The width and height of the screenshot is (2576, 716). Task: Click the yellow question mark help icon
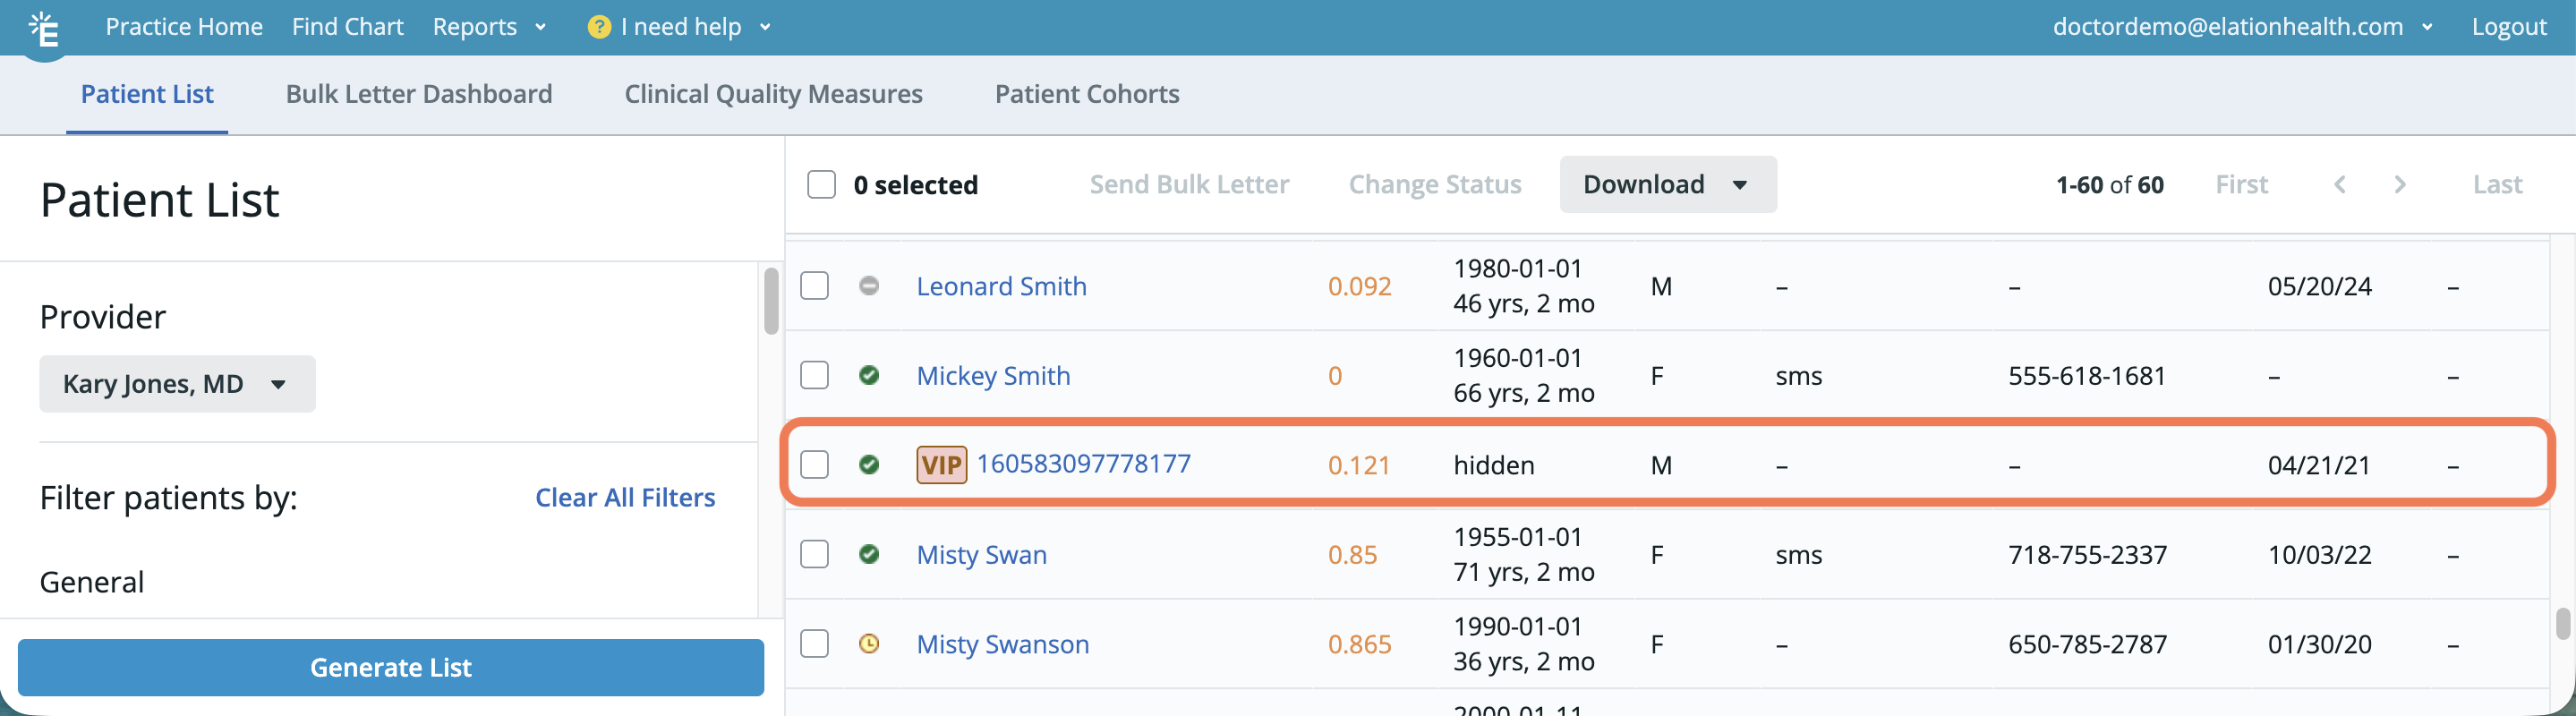point(599,27)
